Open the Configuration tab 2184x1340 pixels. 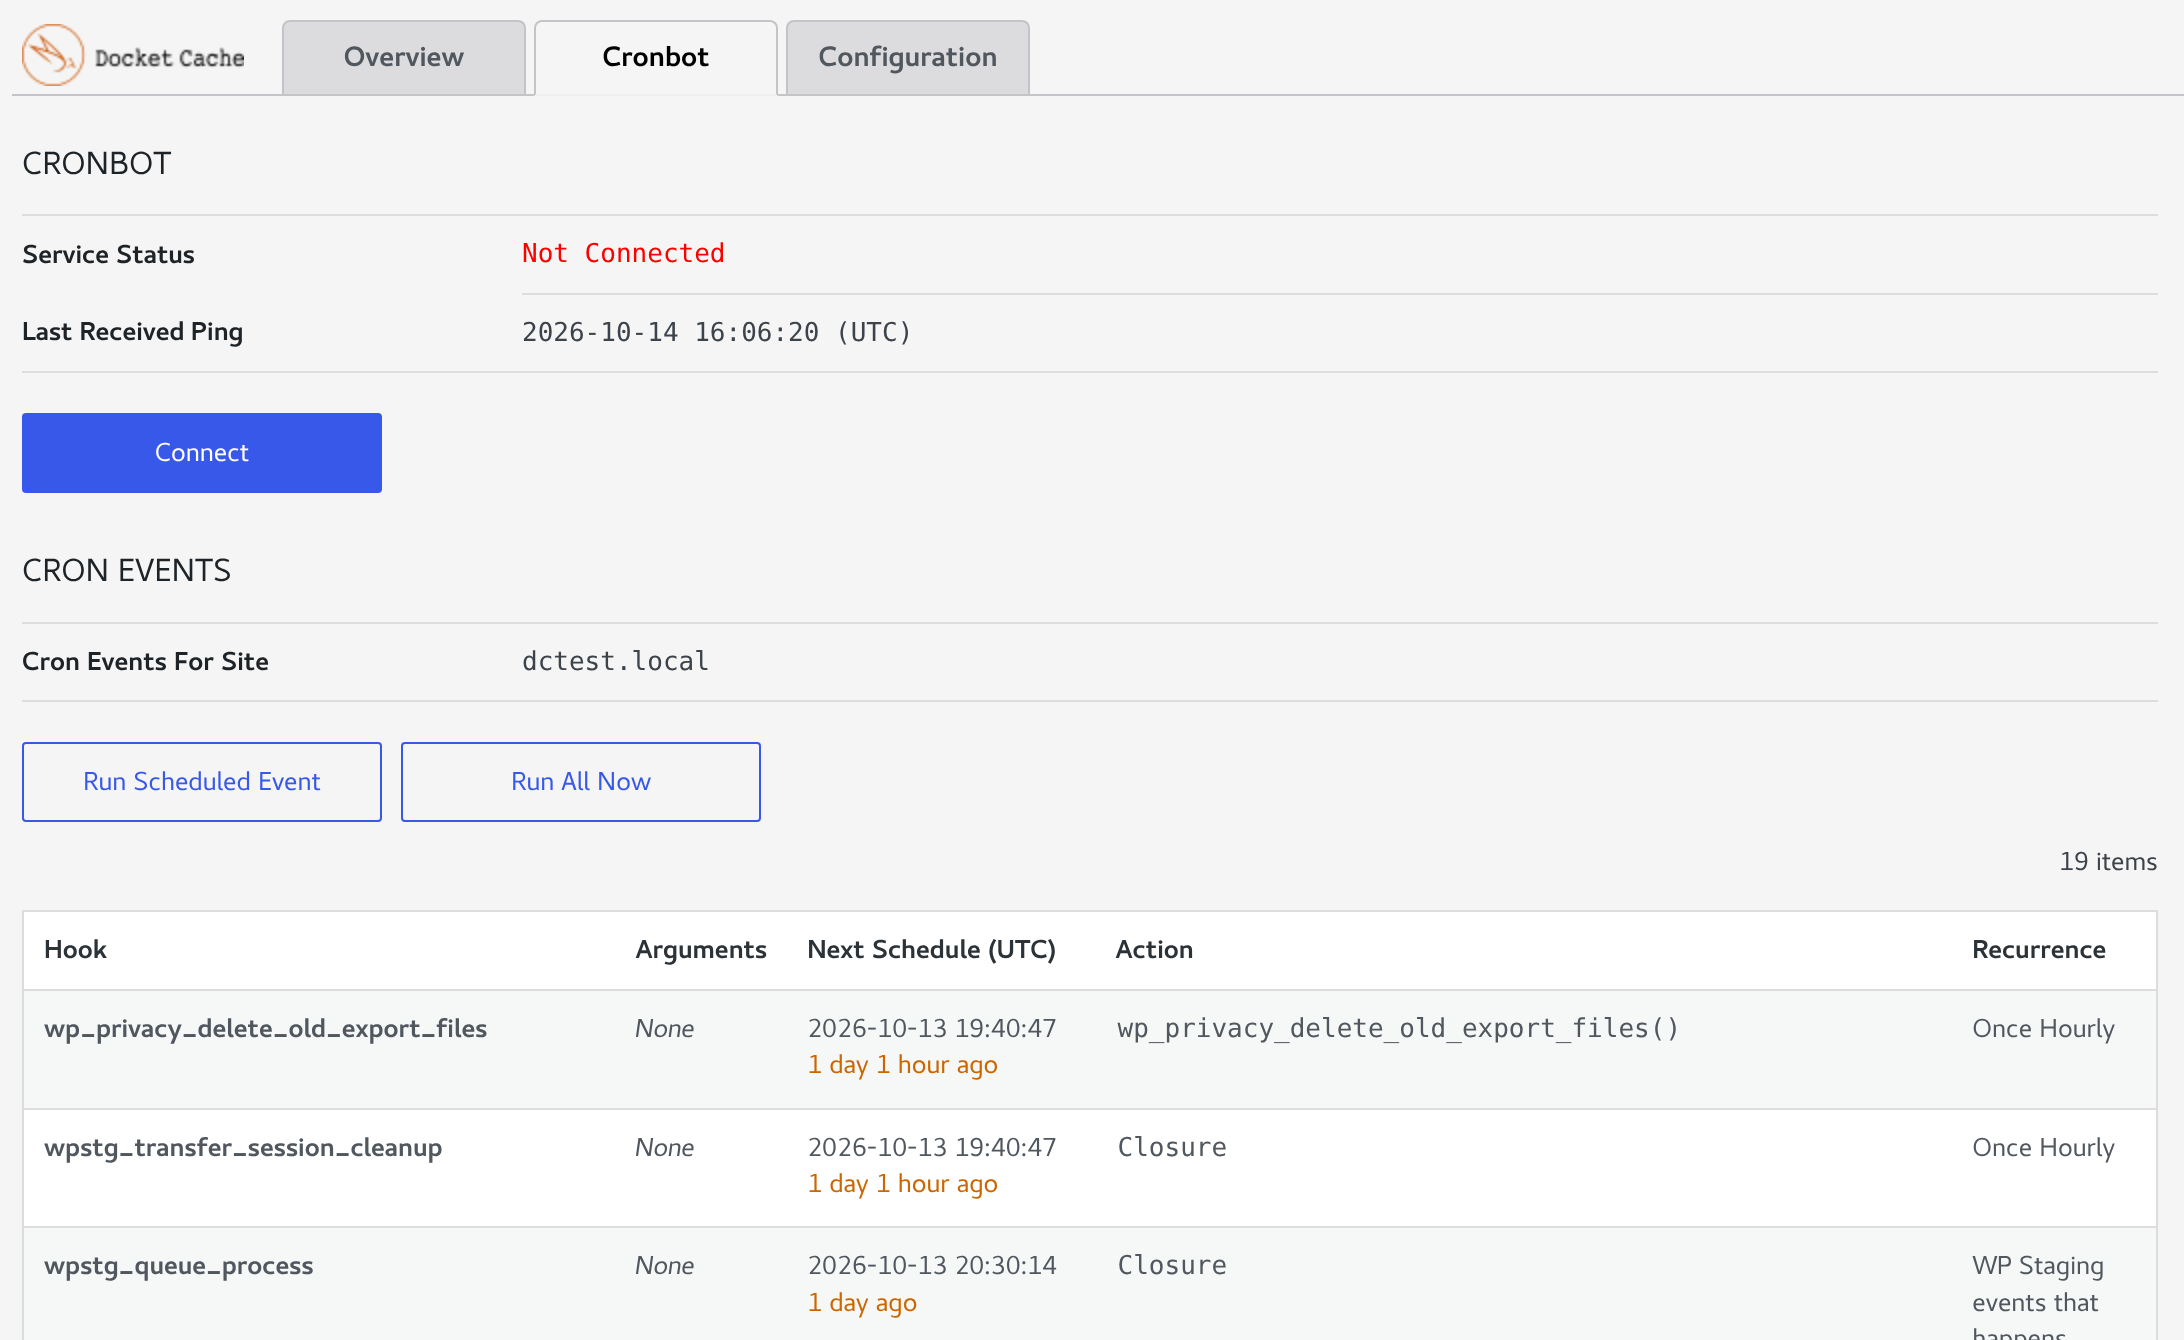pos(908,57)
